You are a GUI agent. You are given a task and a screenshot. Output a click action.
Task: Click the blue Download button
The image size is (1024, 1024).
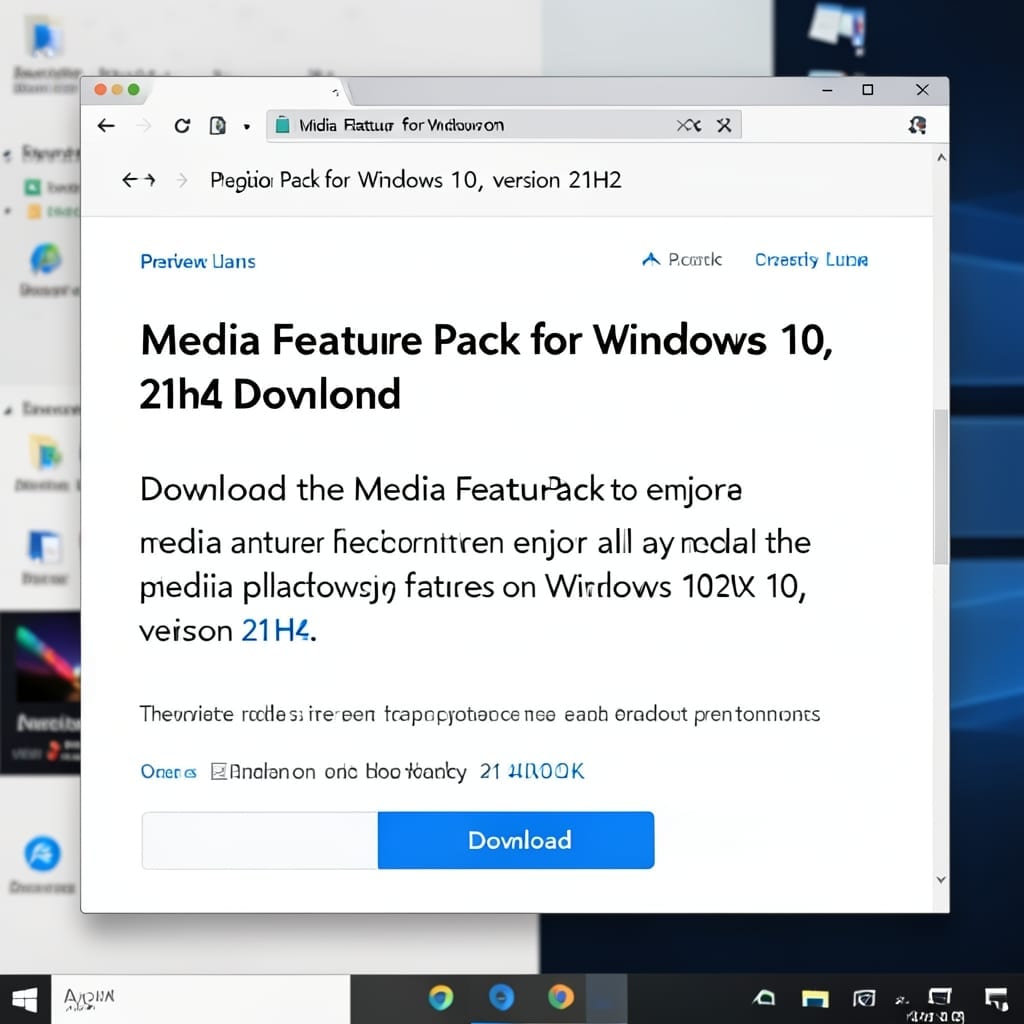[x=516, y=840]
